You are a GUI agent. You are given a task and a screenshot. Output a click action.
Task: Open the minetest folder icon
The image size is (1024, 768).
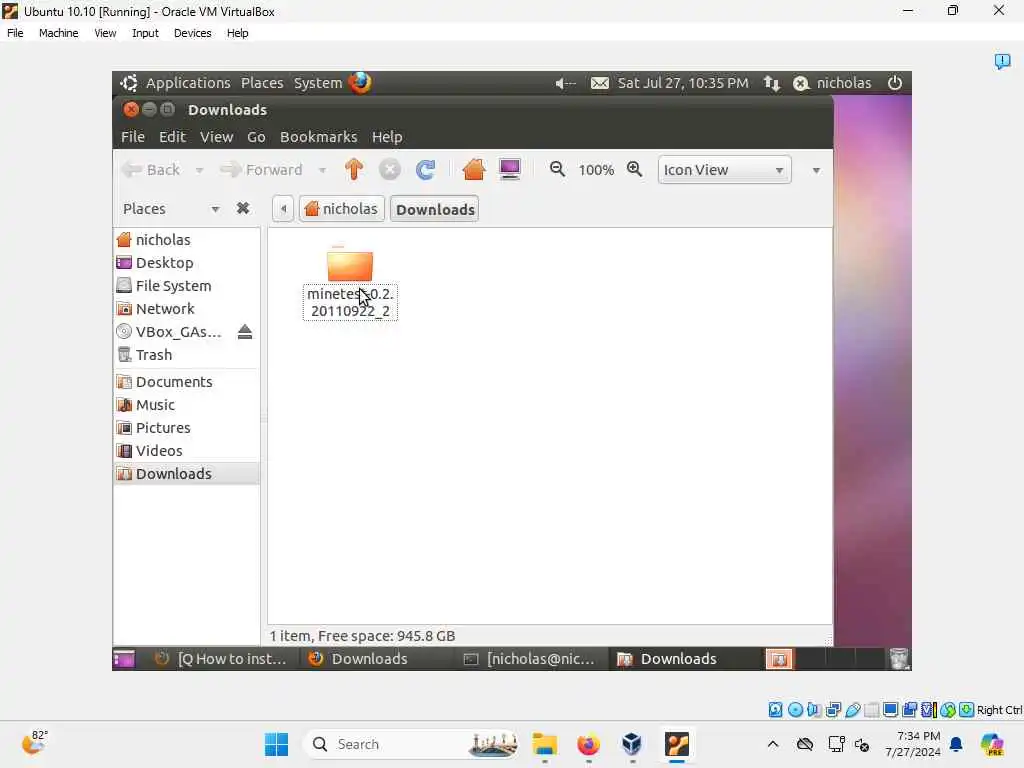pos(350,264)
